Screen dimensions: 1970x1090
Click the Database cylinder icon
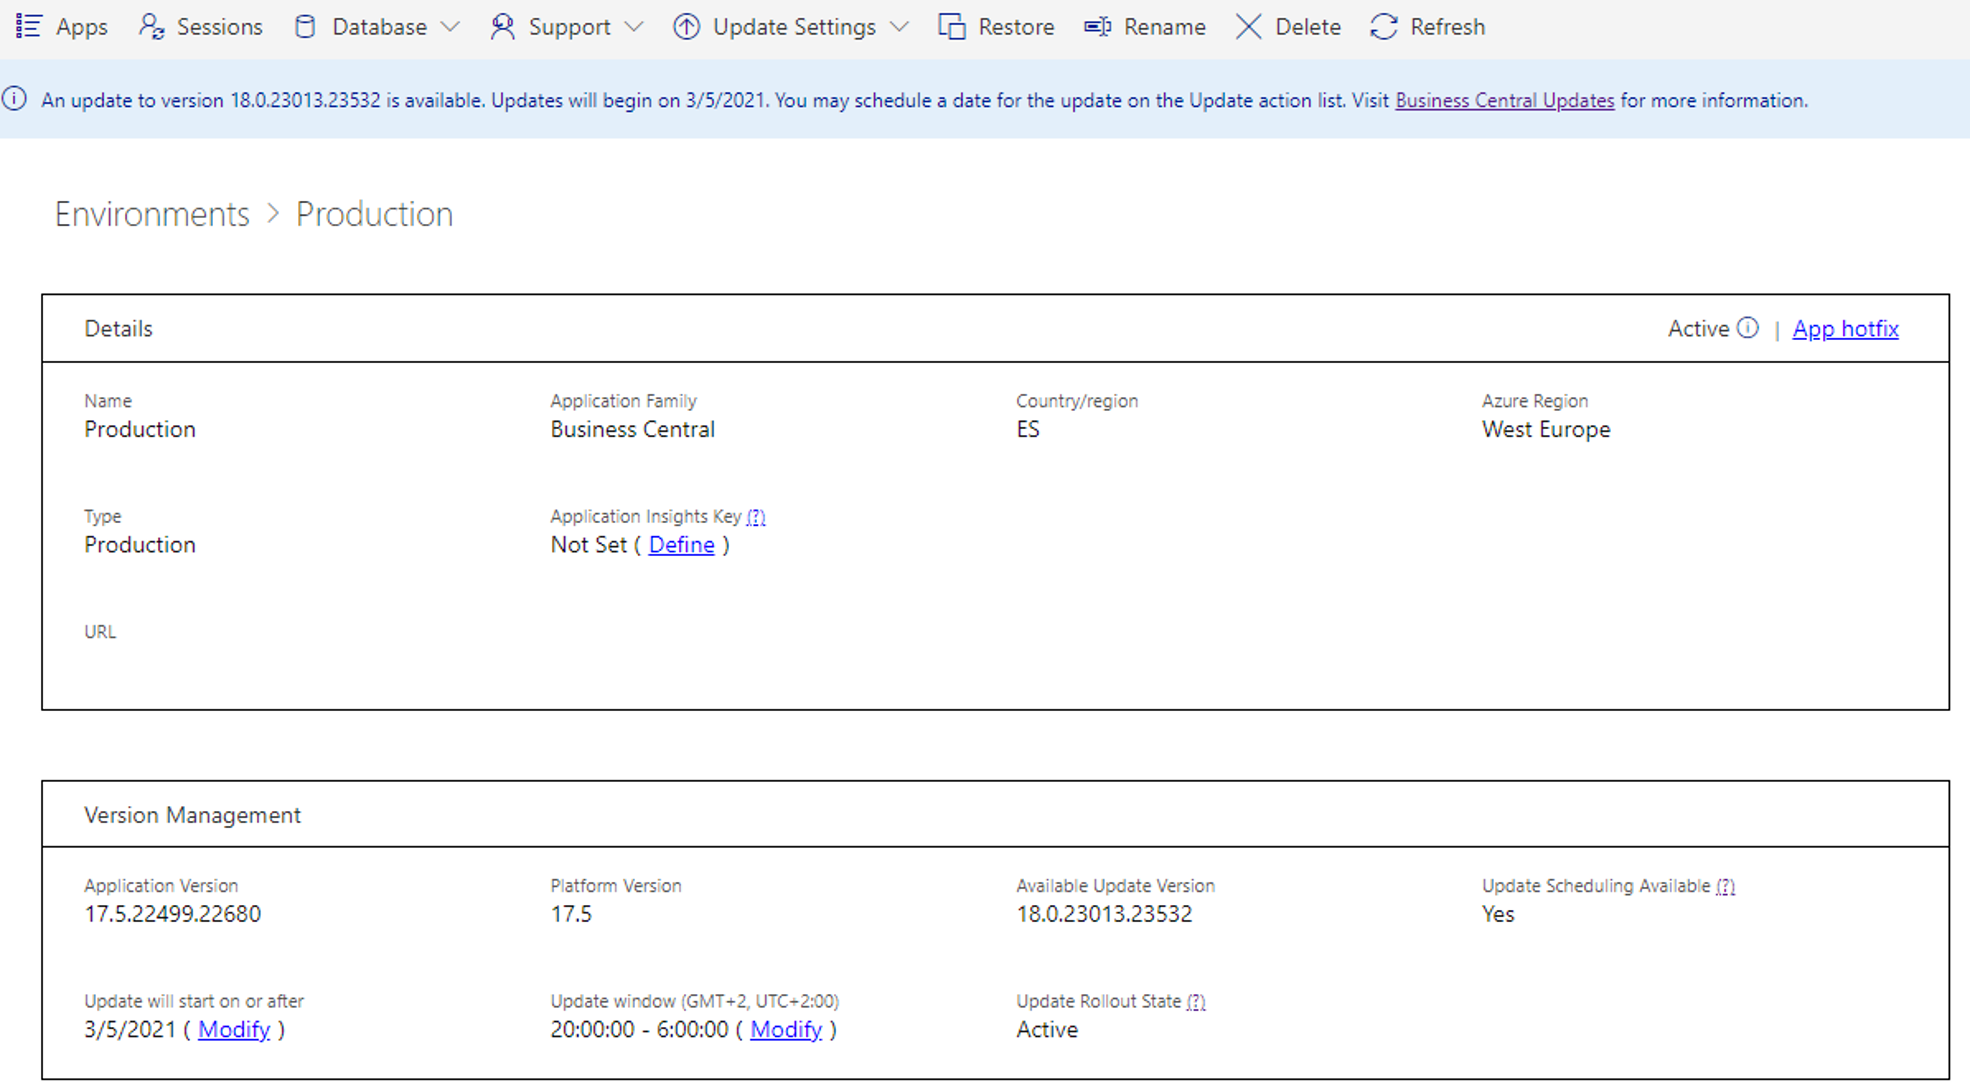(x=305, y=26)
